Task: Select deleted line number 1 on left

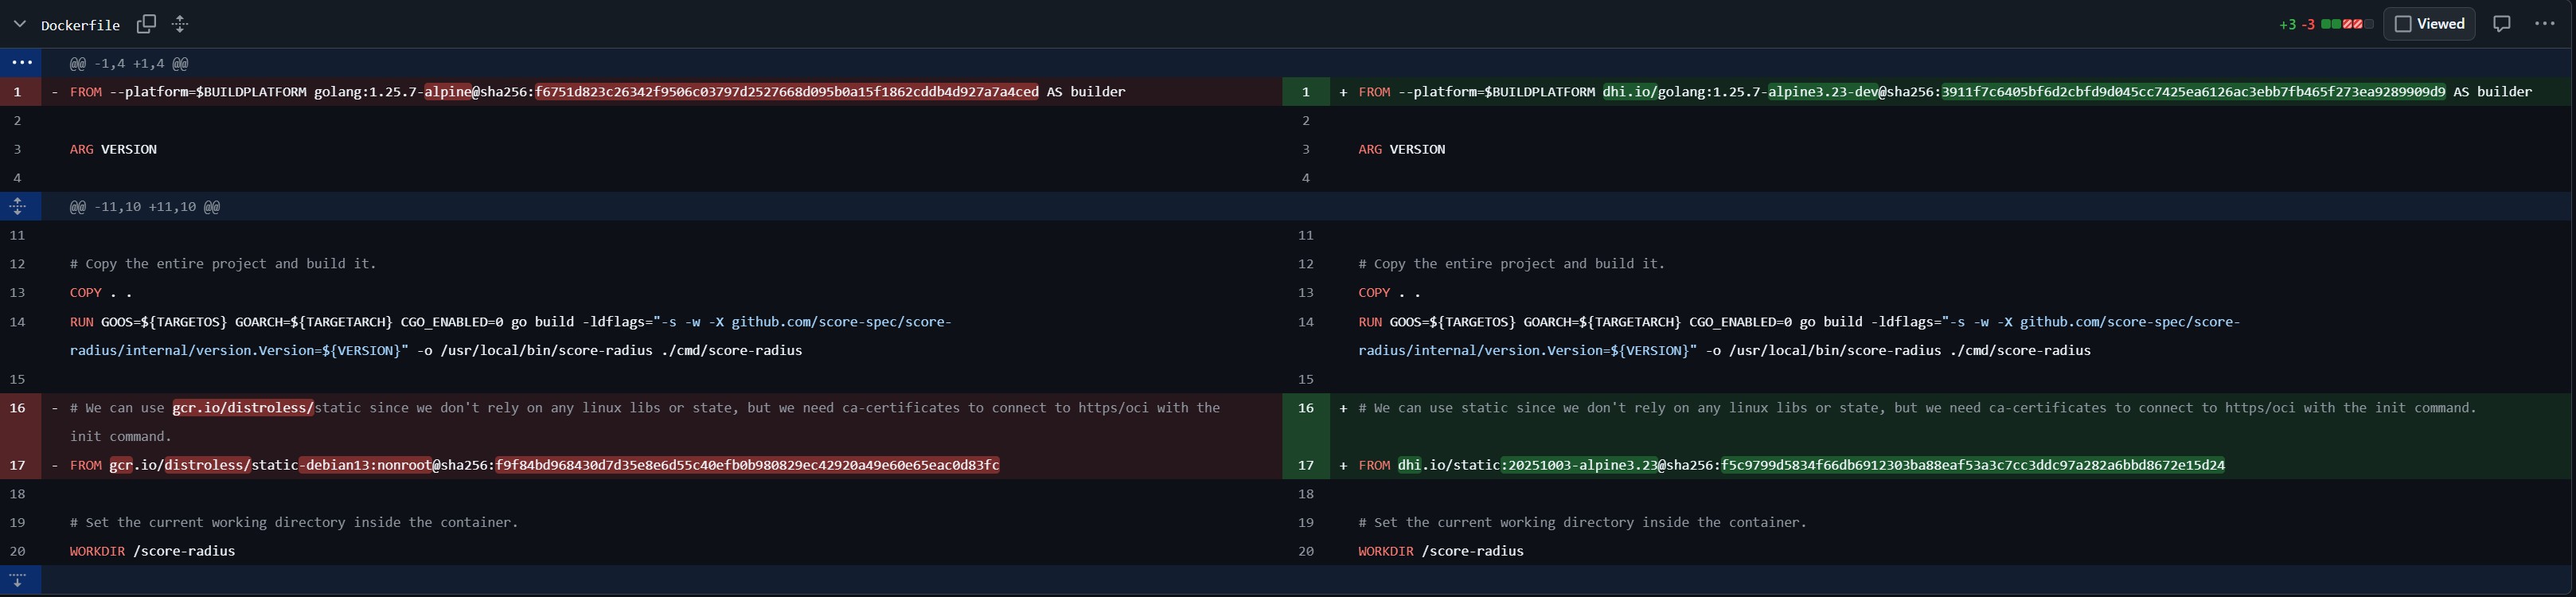Action: point(18,92)
